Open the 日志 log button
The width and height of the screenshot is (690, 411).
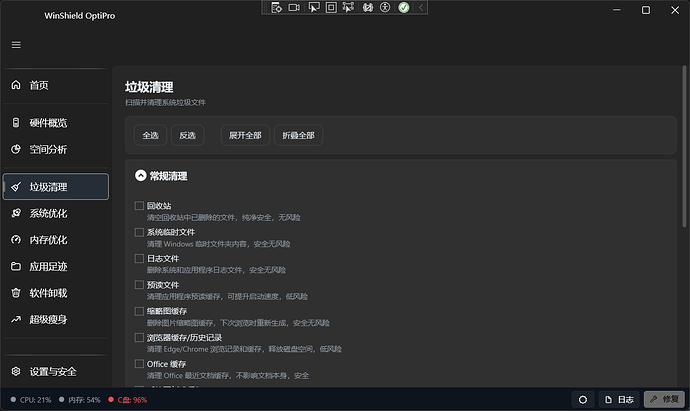click(619, 400)
